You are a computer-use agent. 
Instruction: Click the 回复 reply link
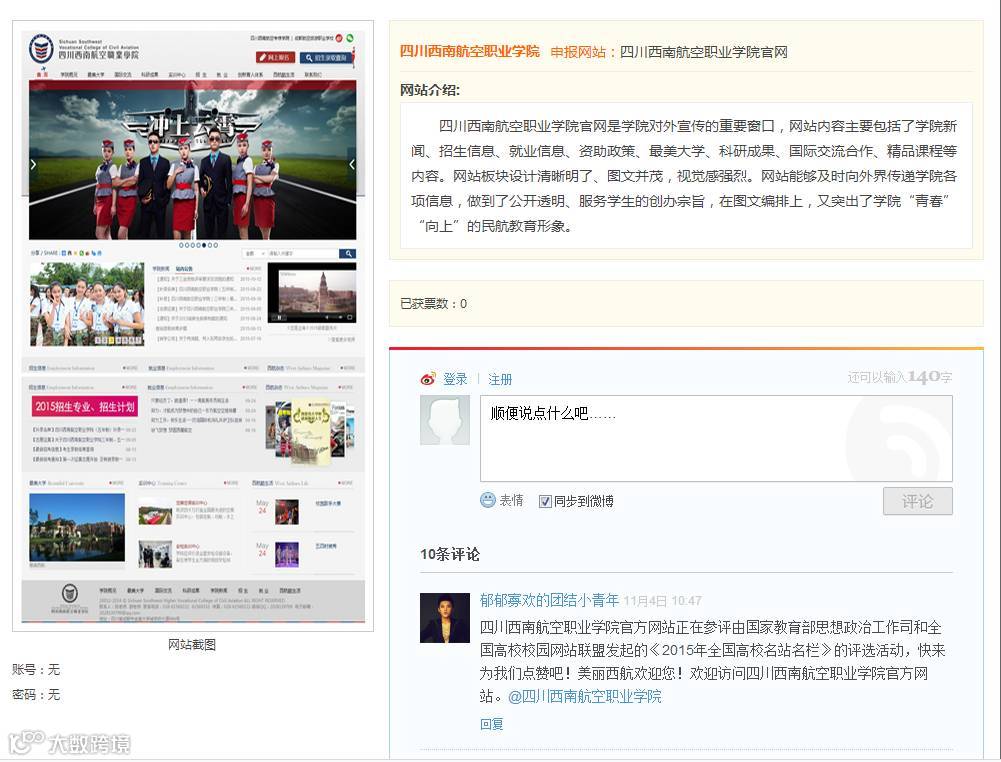492,724
